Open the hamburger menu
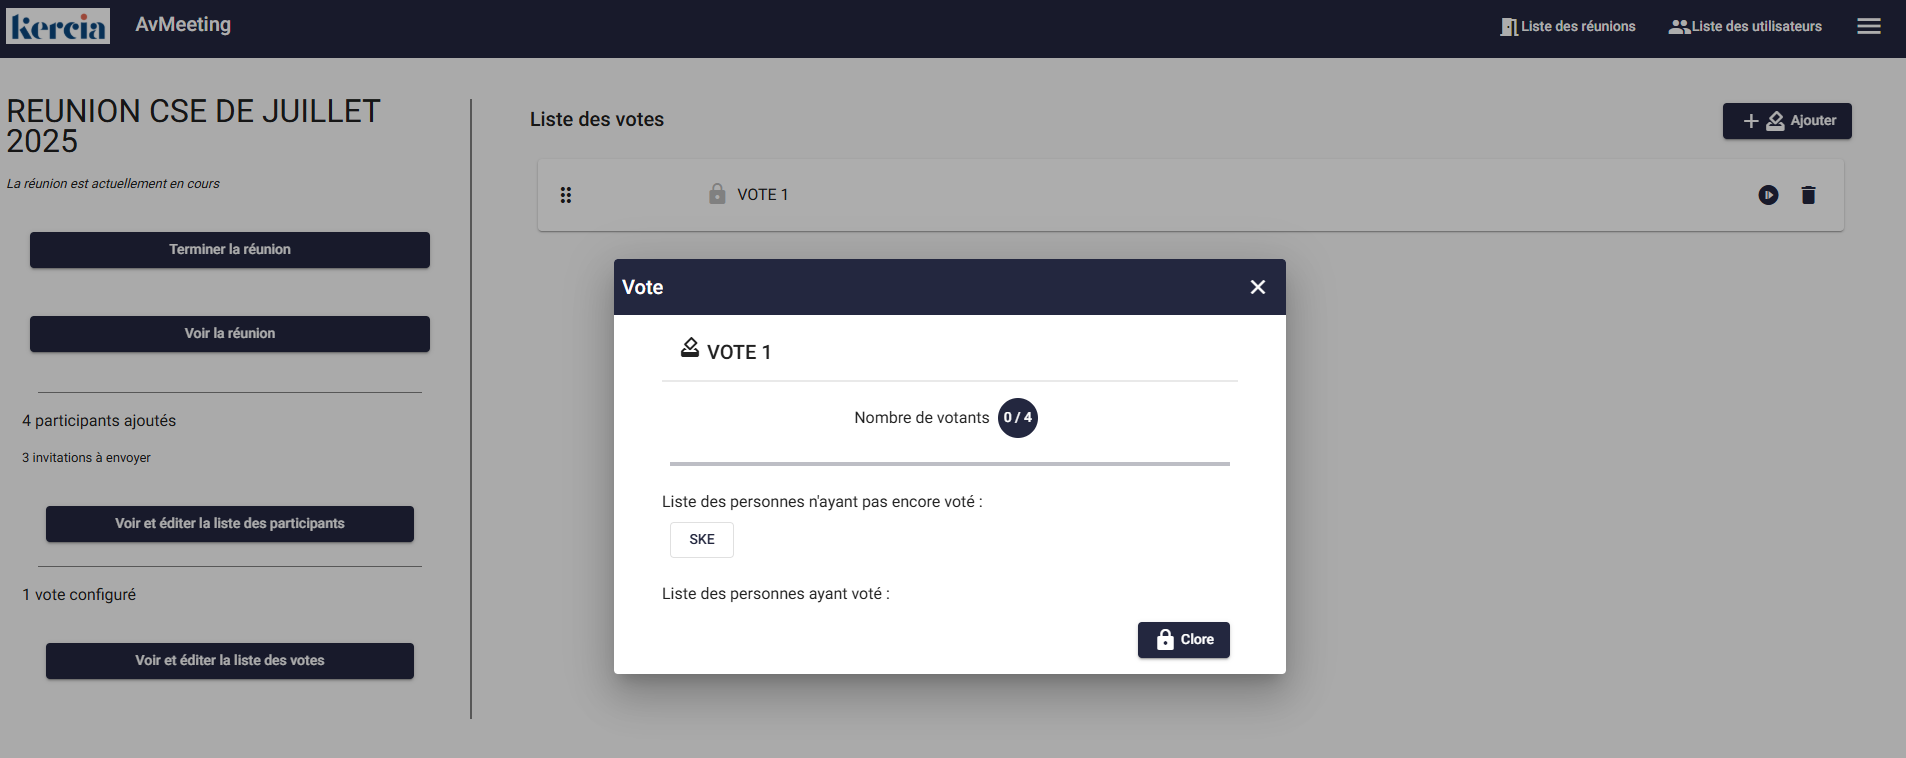The image size is (1906, 758). (x=1868, y=27)
